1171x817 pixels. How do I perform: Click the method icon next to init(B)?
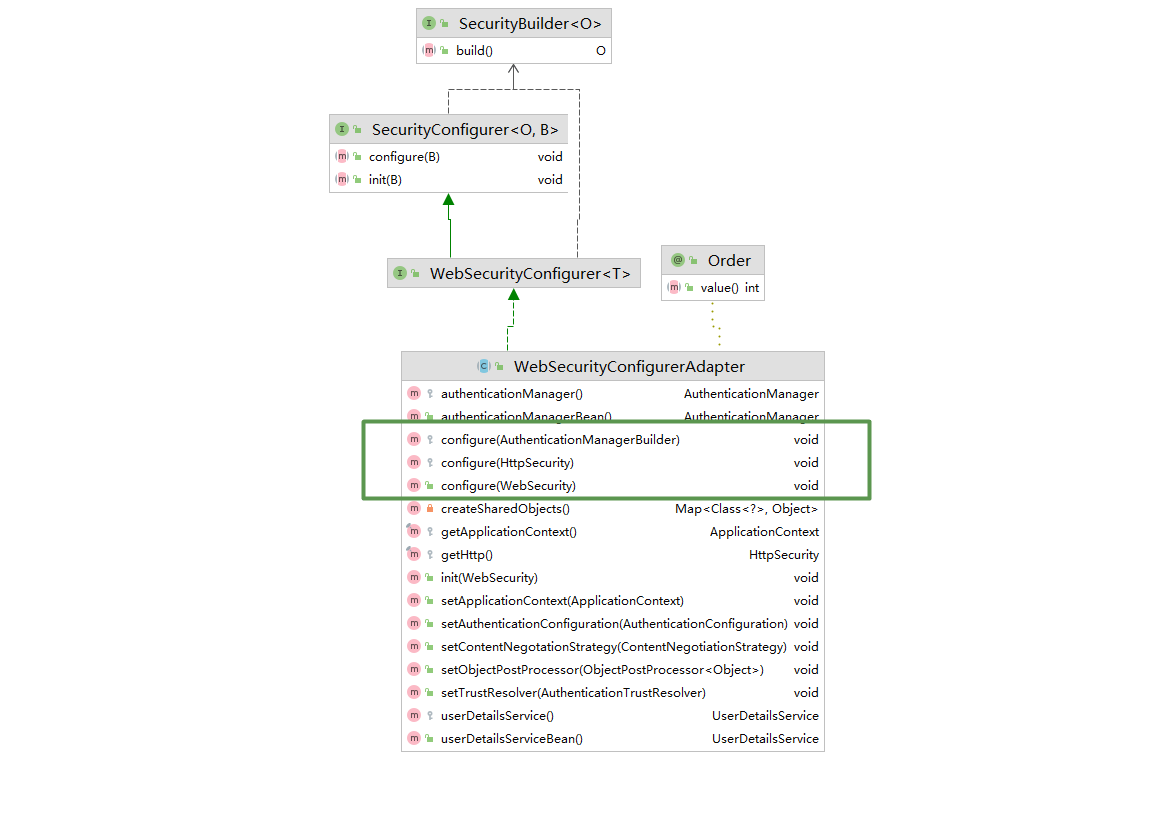[x=341, y=179]
